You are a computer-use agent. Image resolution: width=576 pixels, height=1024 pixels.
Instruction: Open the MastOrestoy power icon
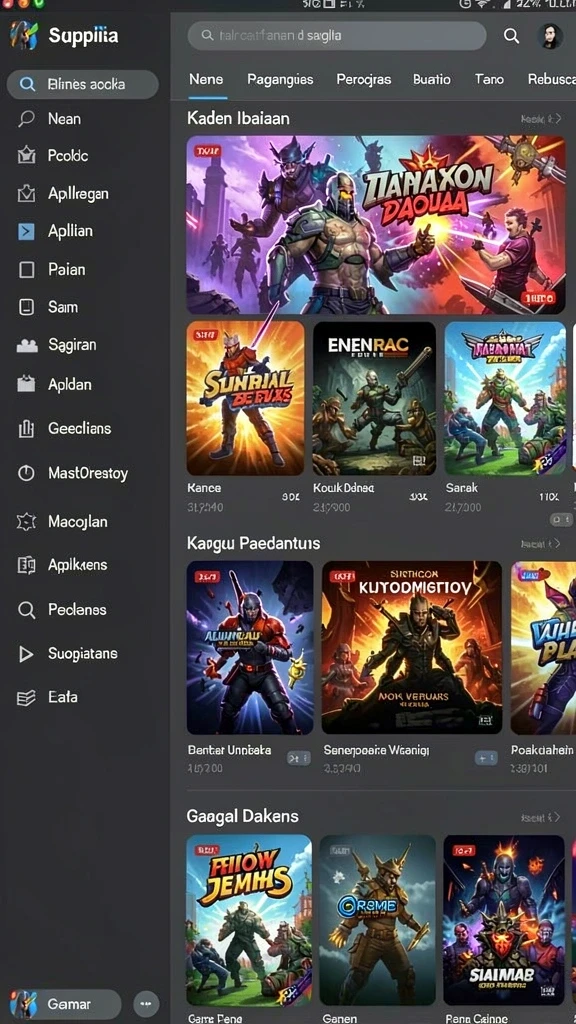[26, 473]
